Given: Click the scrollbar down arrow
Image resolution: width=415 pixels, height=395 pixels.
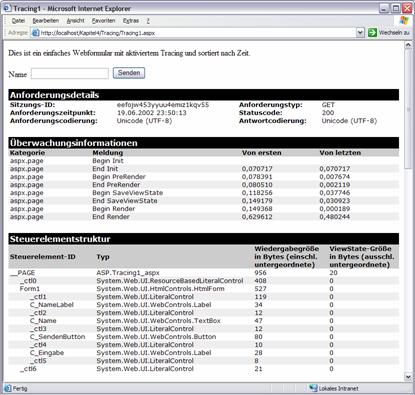Looking at the screenshot, I should 408,377.
